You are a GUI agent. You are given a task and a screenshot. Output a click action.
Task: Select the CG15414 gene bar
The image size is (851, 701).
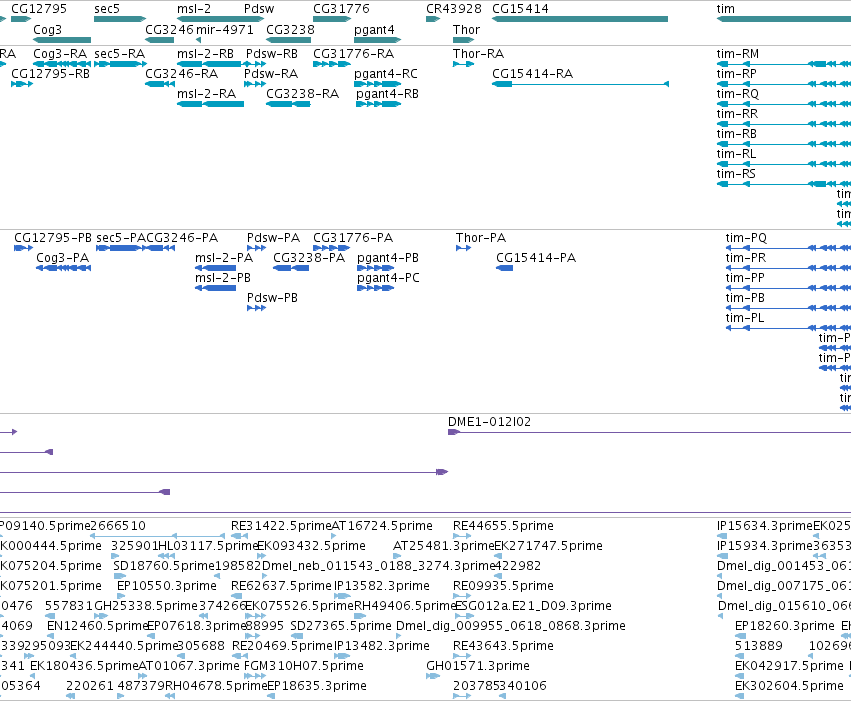[x=580, y=19]
